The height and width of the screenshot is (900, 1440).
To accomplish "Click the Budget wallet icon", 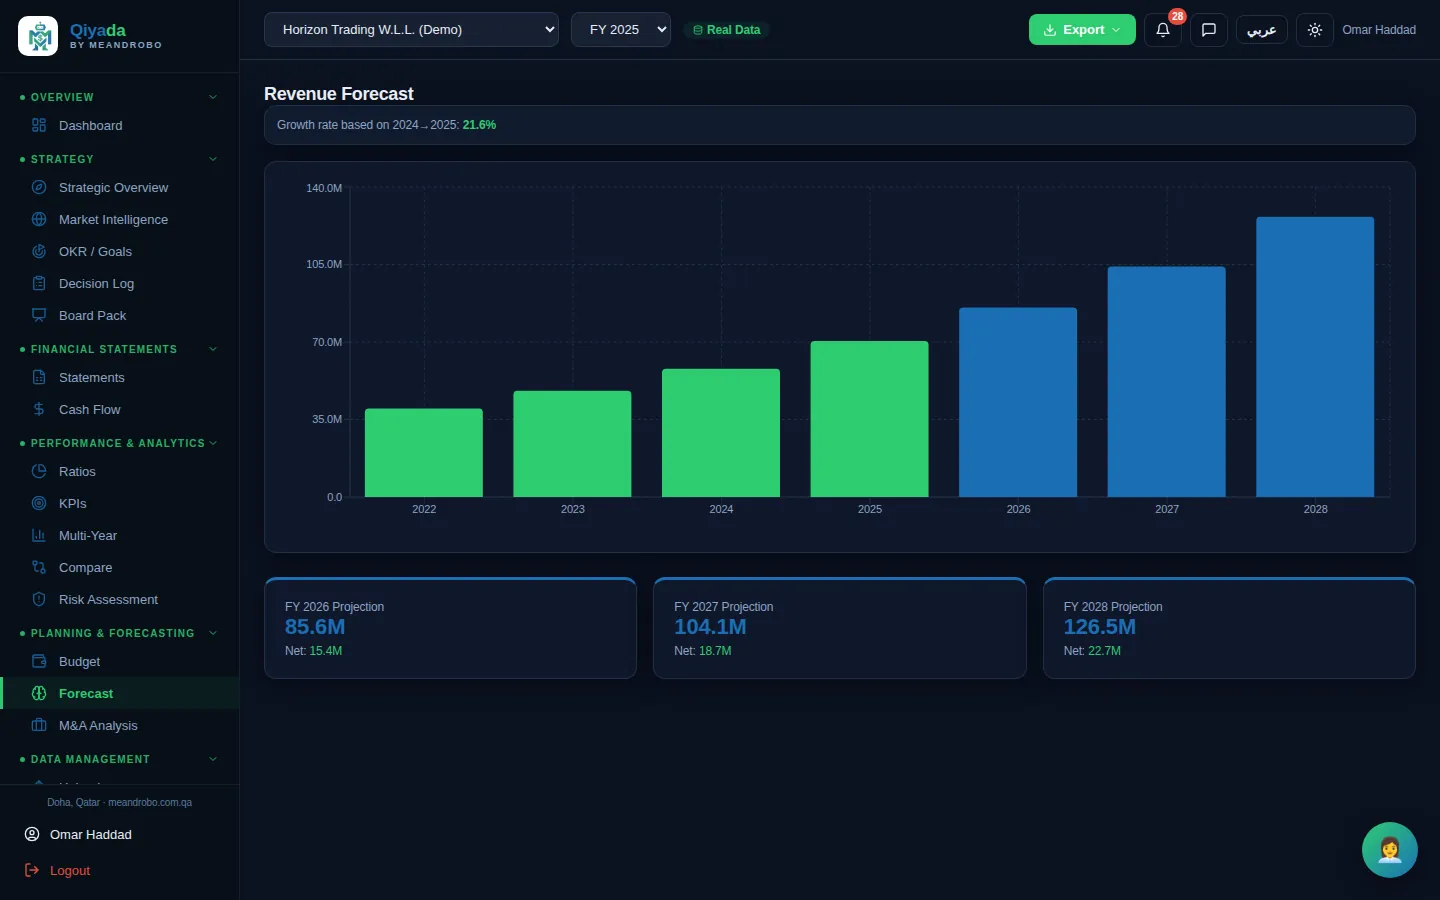I will coord(39,661).
